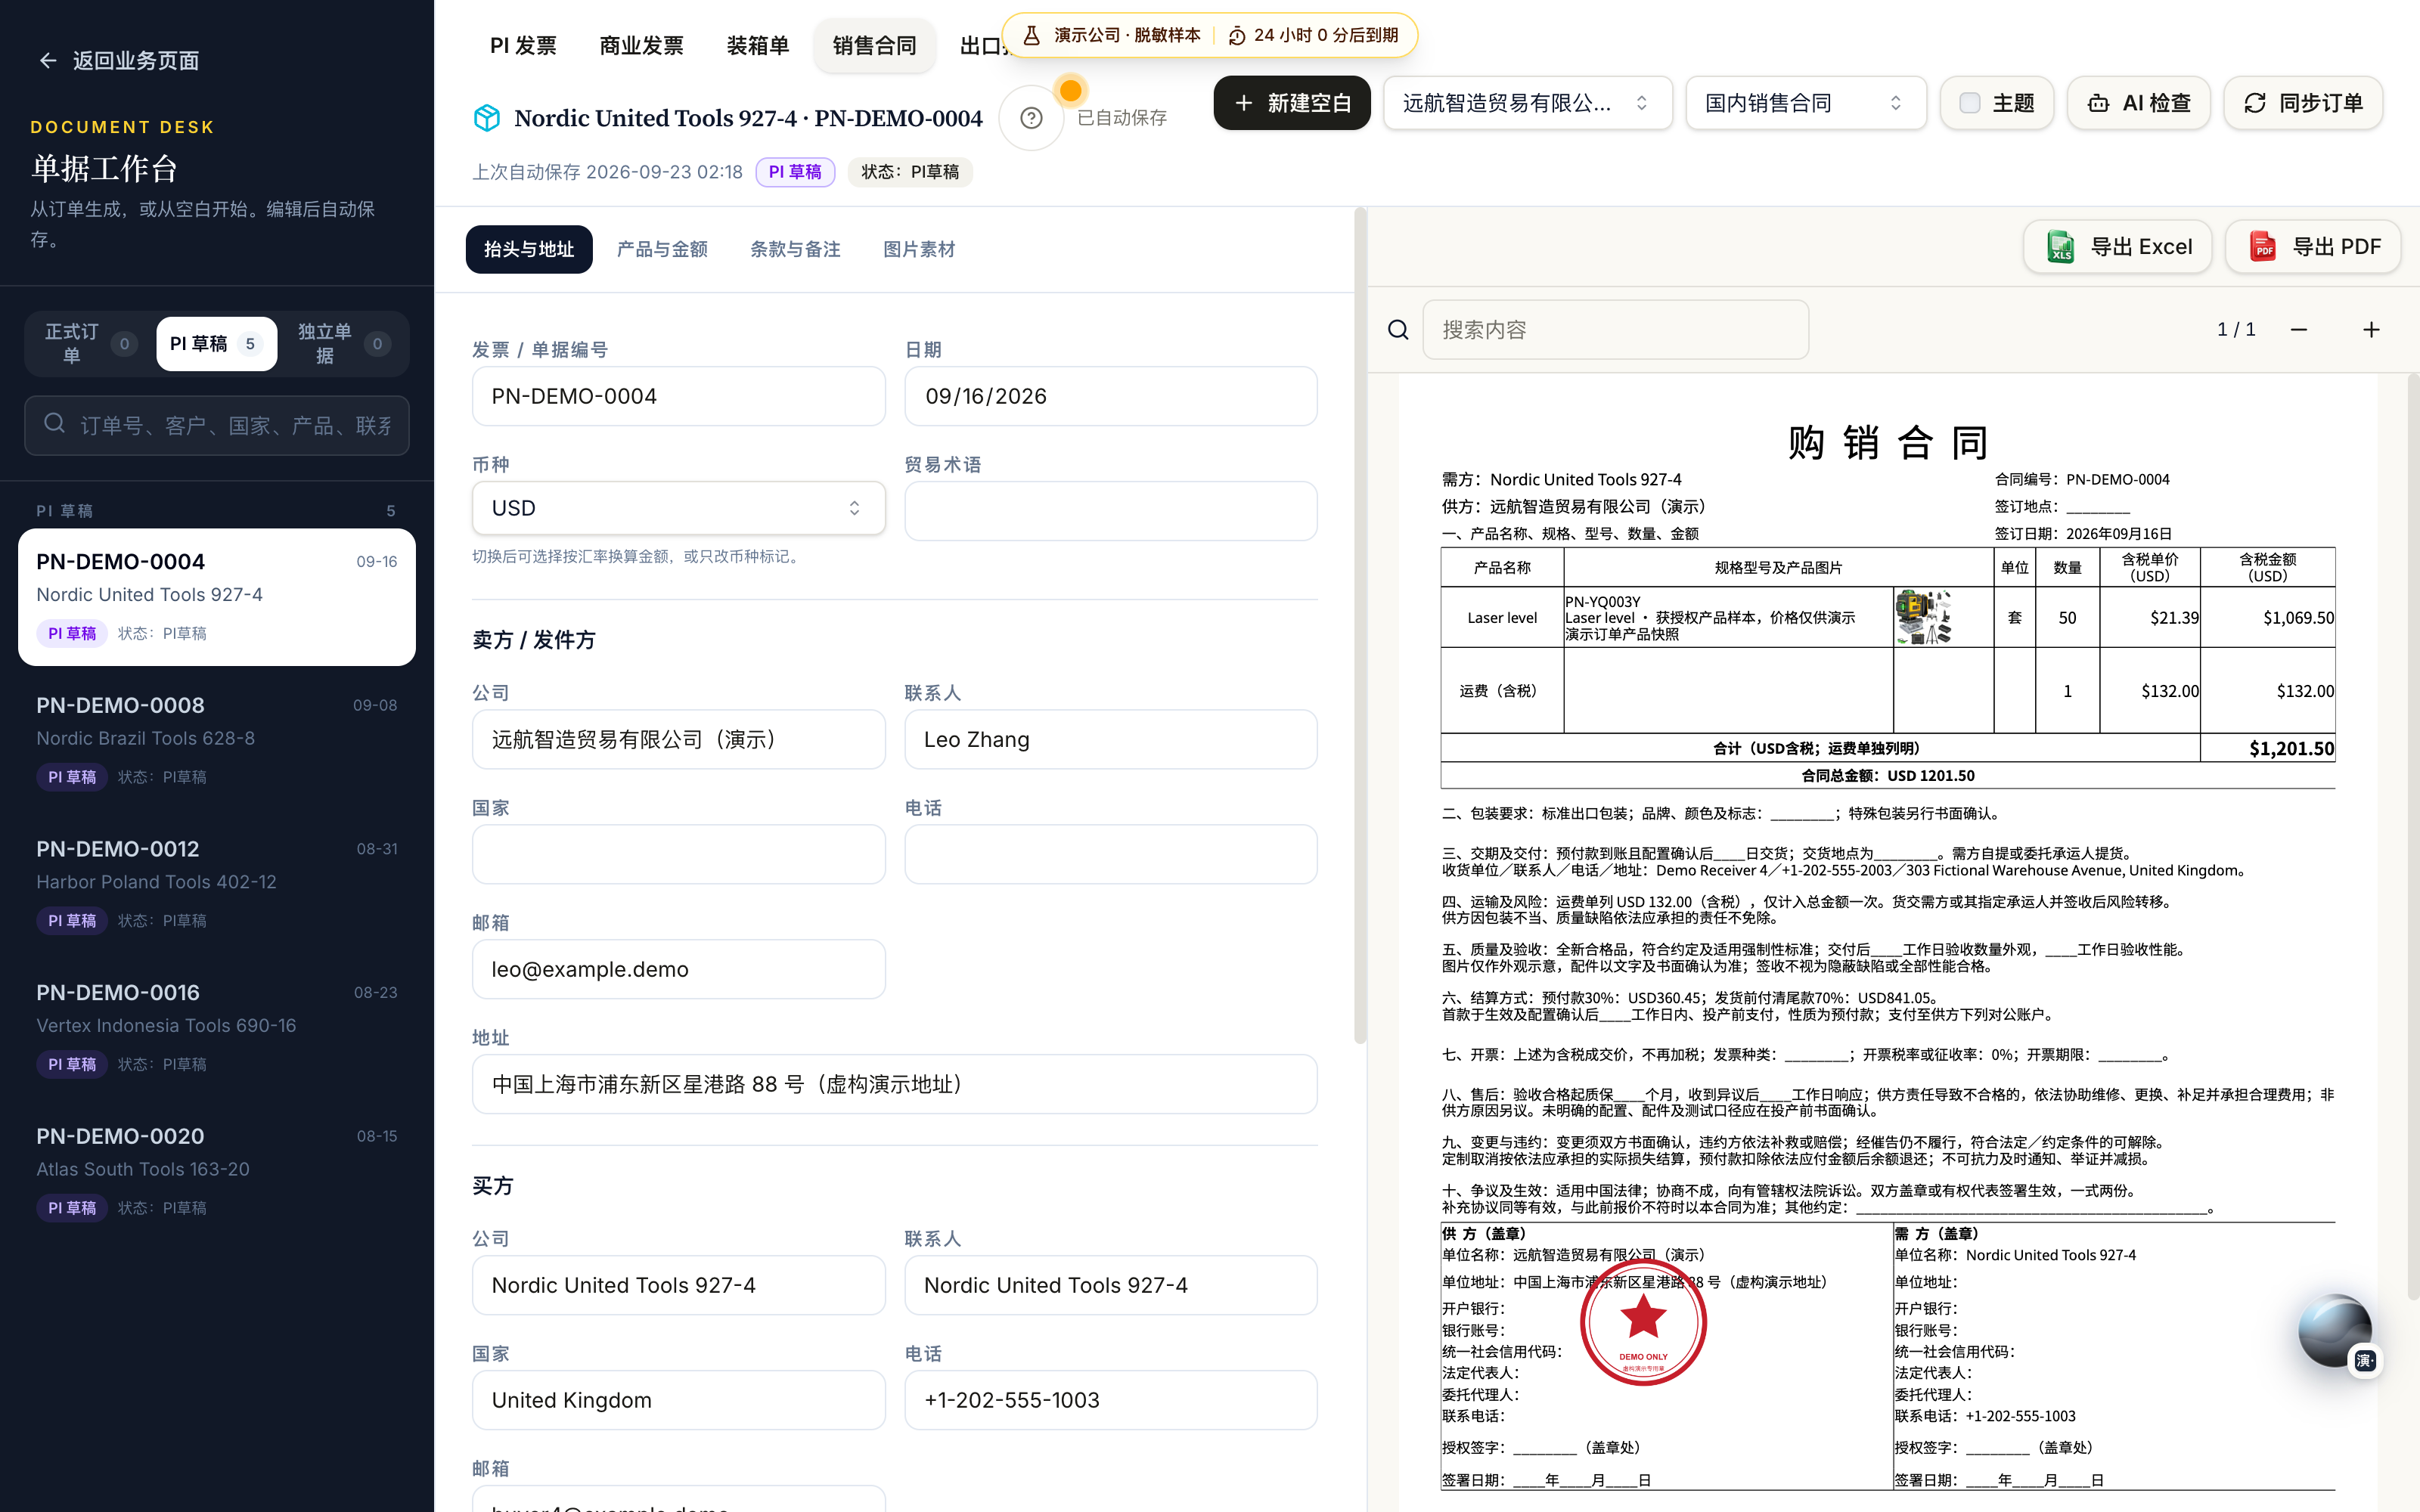This screenshot has height=1512, width=2420.
Task: Select the 抬头与地址 section tab
Action: (x=529, y=249)
